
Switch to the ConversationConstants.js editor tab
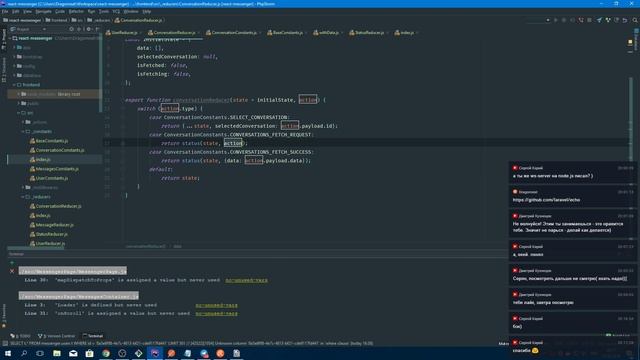pyautogui.click(x=233, y=33)
